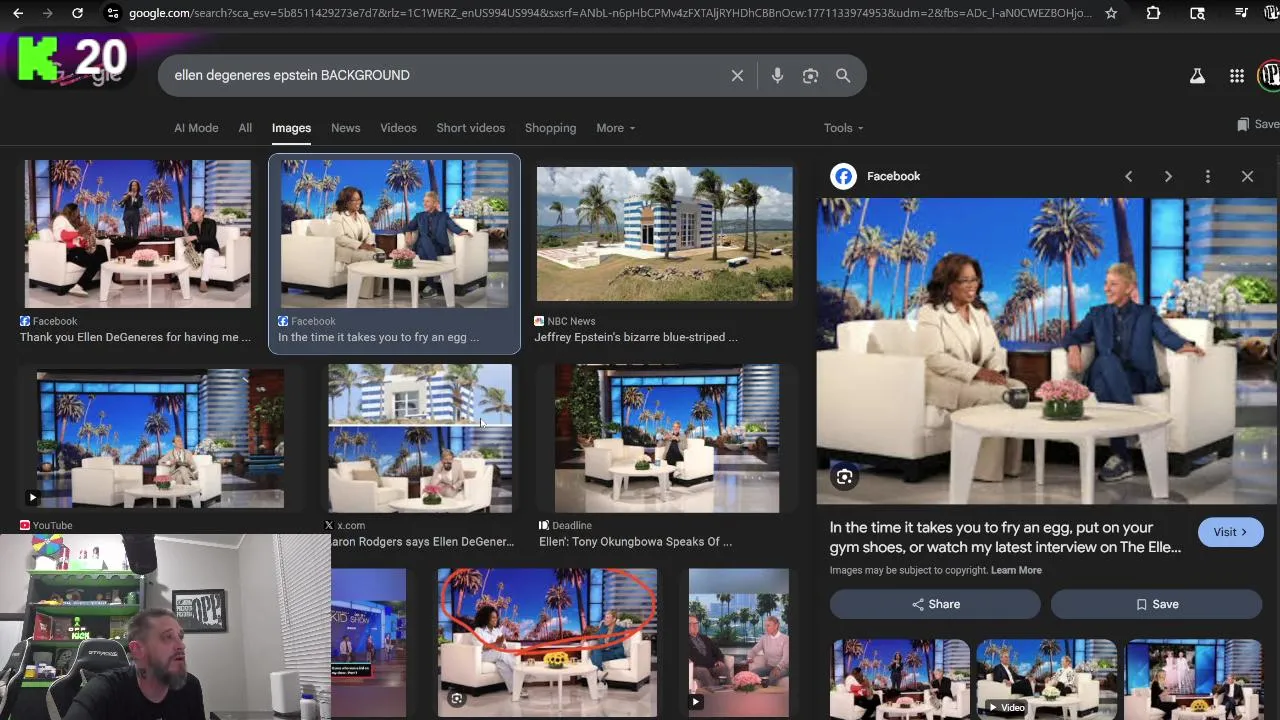The height and width of the screenshot is (720, 1280).
Task: Open Google account profile avatar
Action: (x=1270, y=75)
